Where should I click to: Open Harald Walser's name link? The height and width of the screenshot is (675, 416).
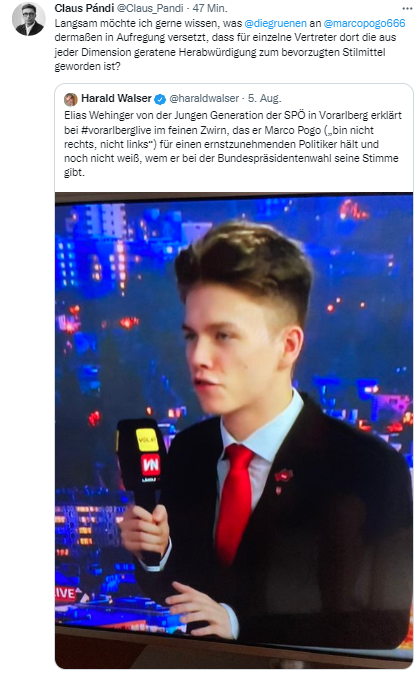(116, 99)
